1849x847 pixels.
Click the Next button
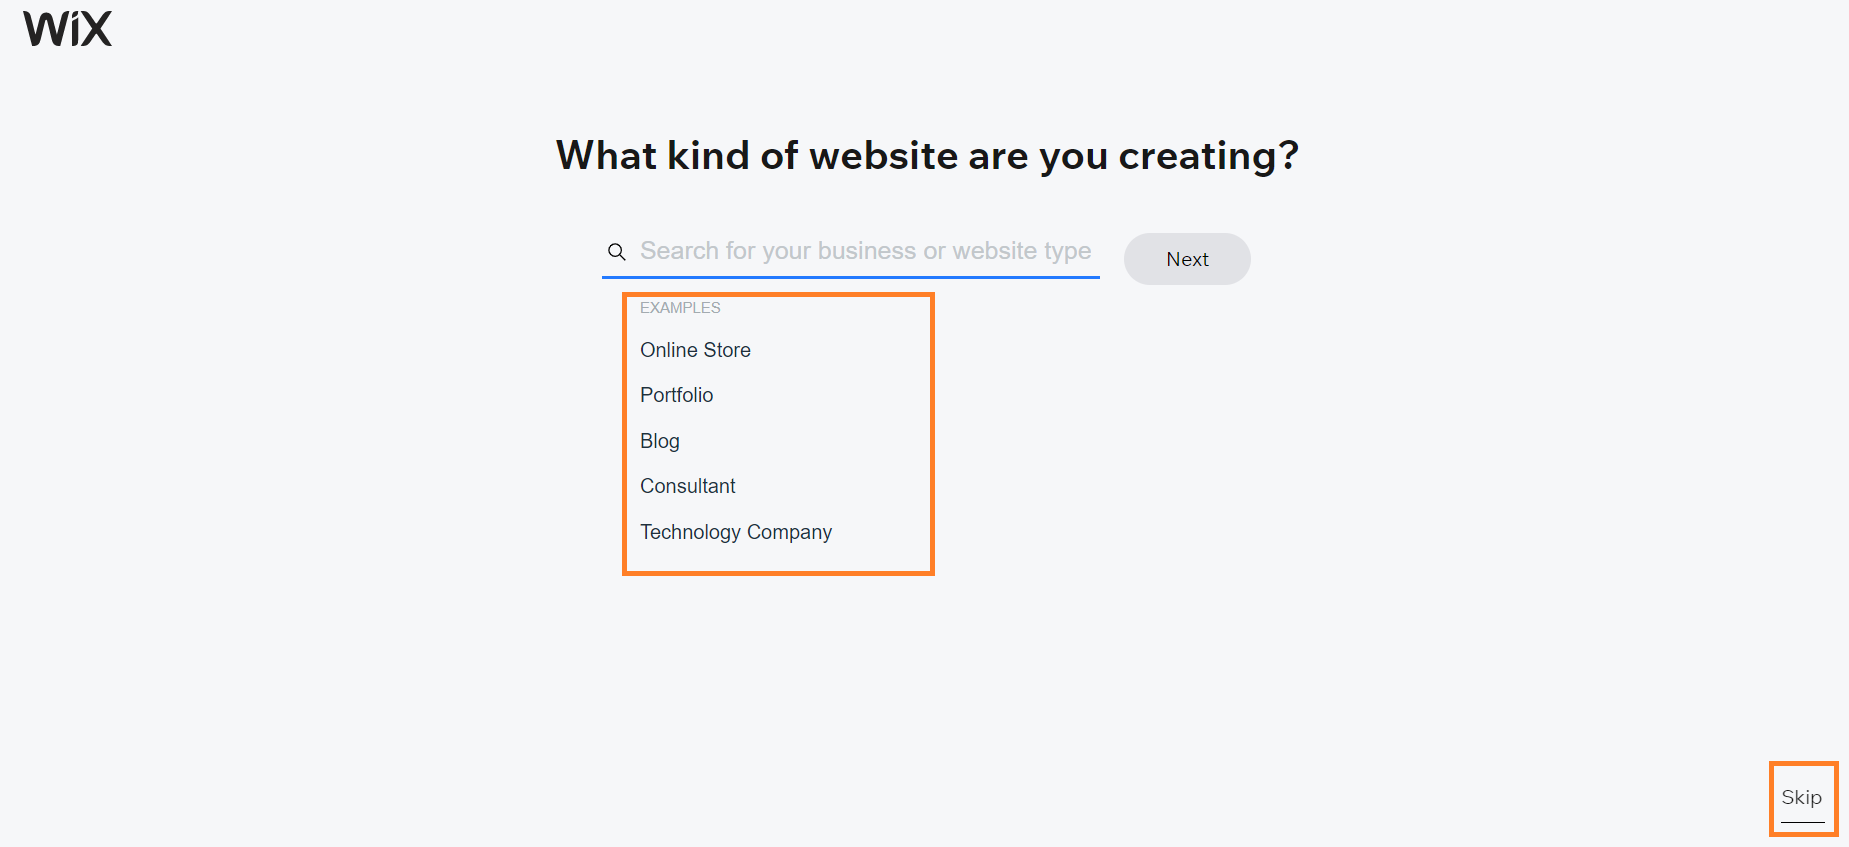pos(1187,259)
